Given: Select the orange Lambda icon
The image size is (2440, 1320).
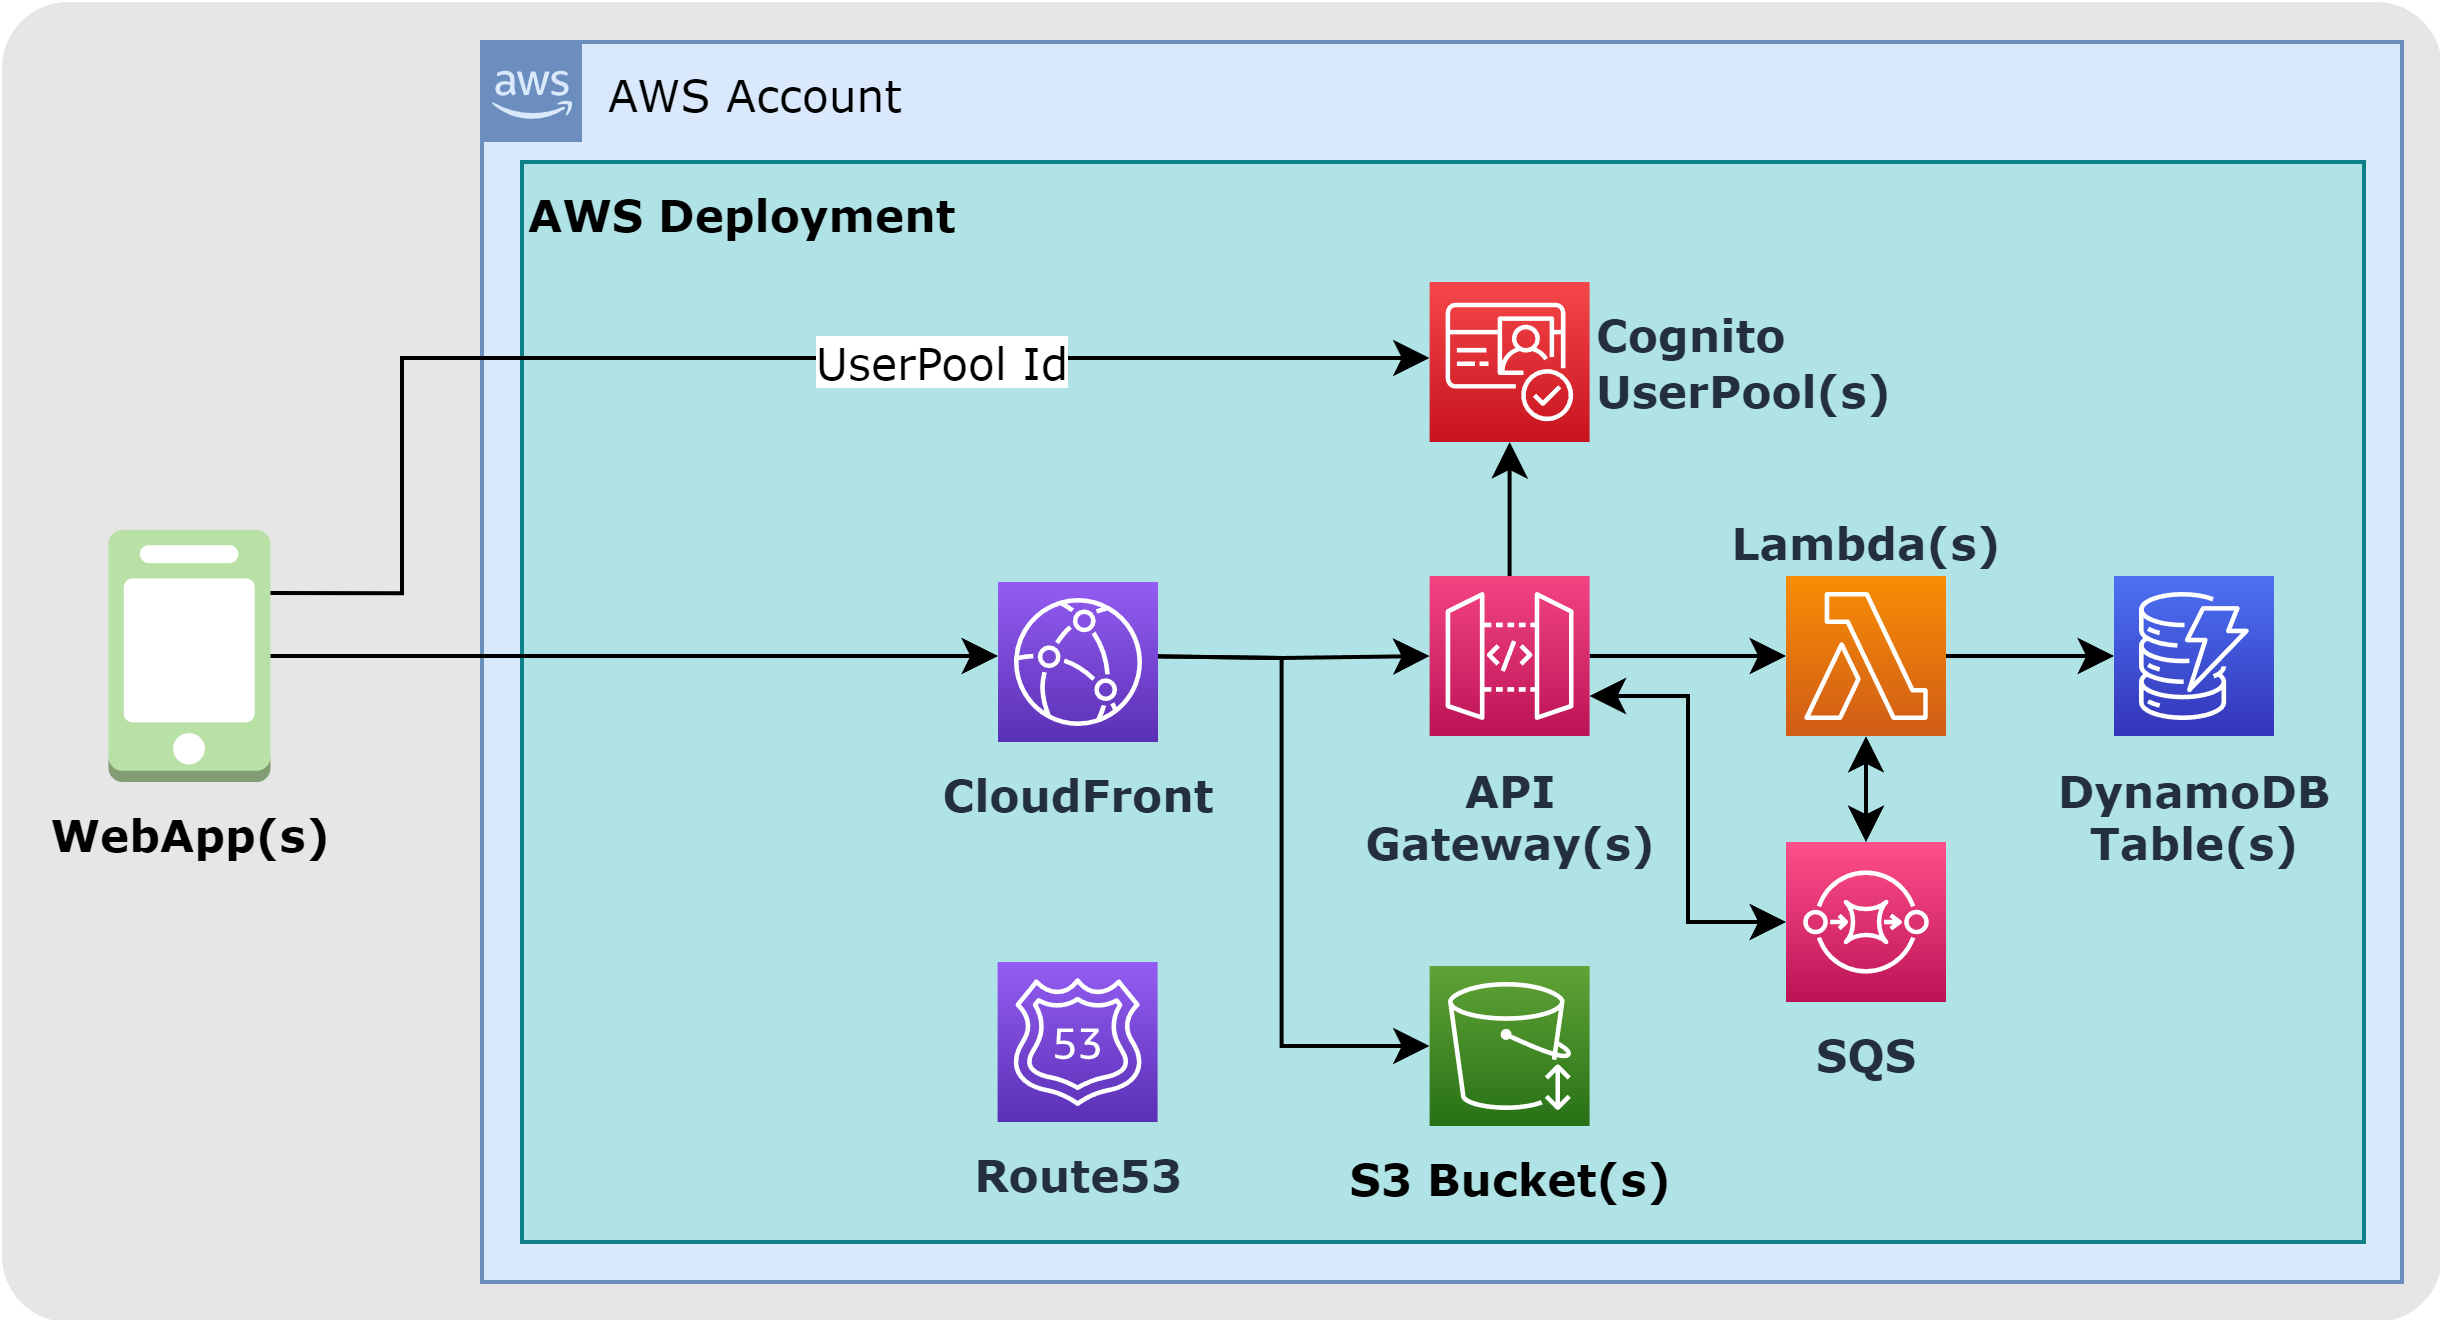Looking at the screenshot, I should pyautogui.click(x=1866, y=656).
